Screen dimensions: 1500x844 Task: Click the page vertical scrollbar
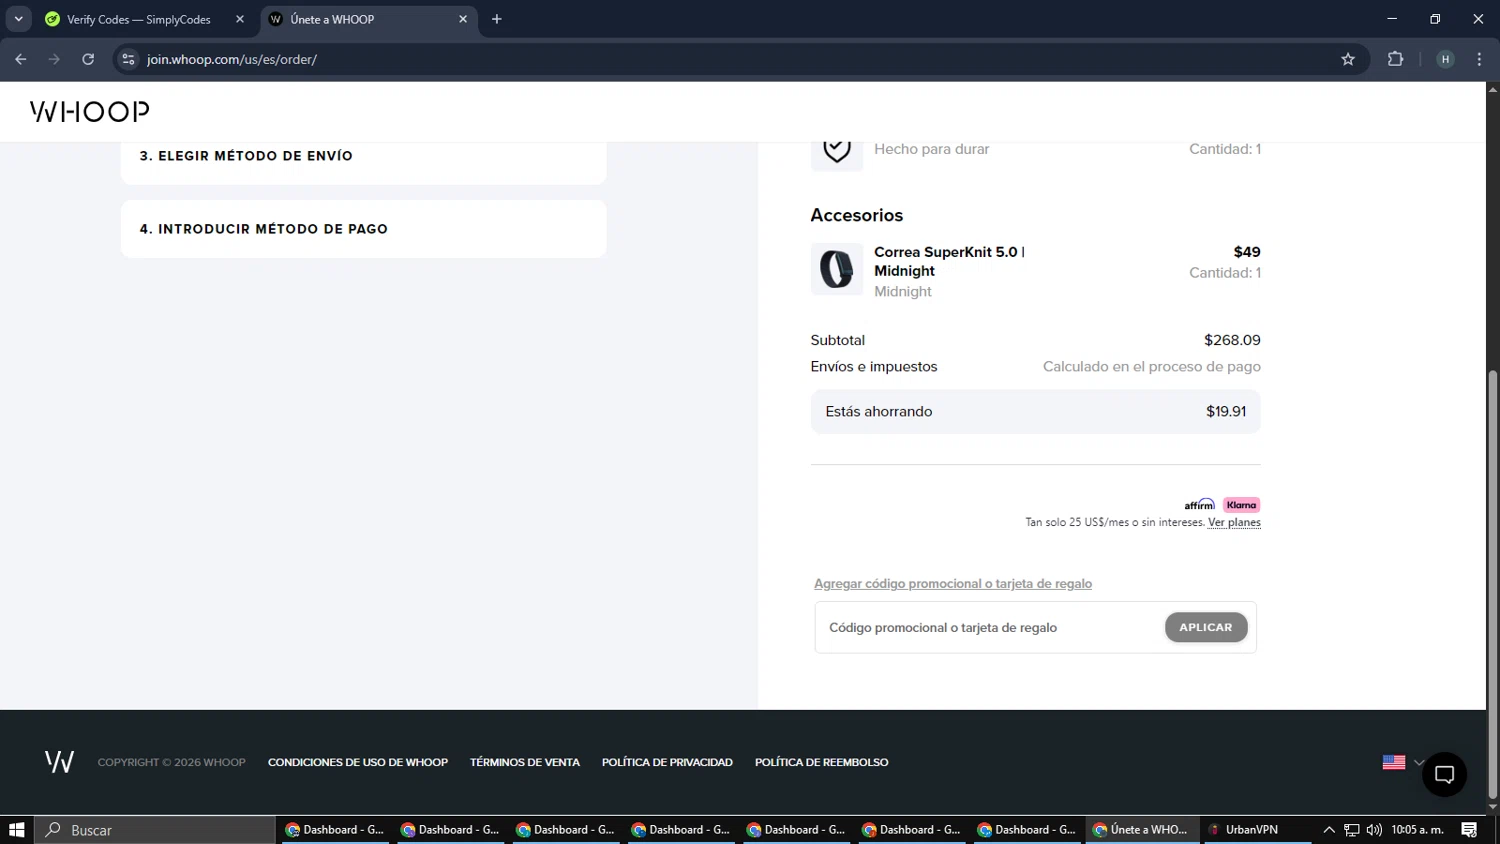point(1493,585)
